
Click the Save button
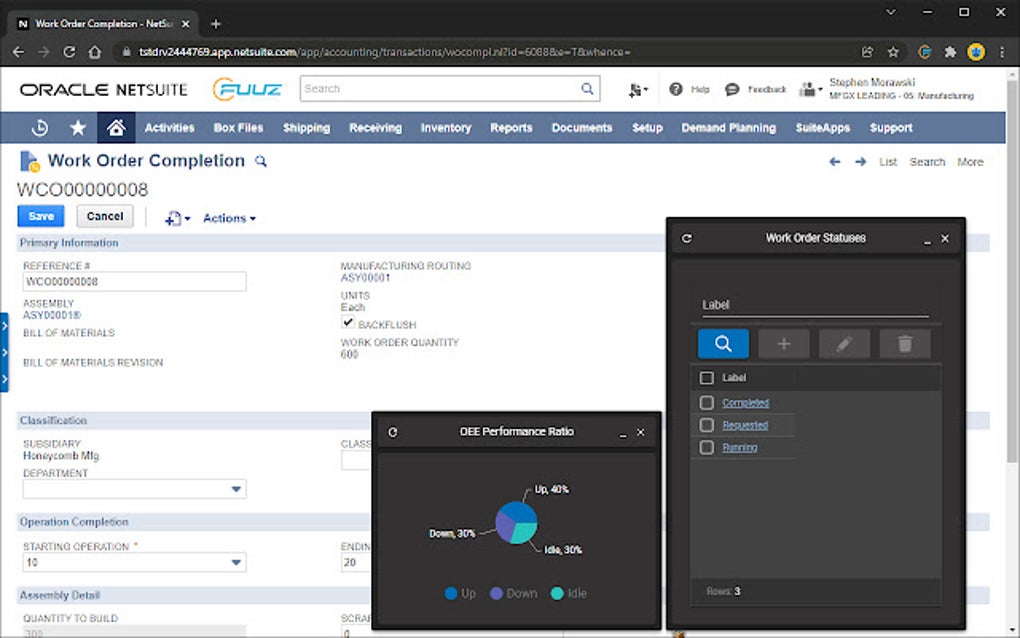(41, 216)
